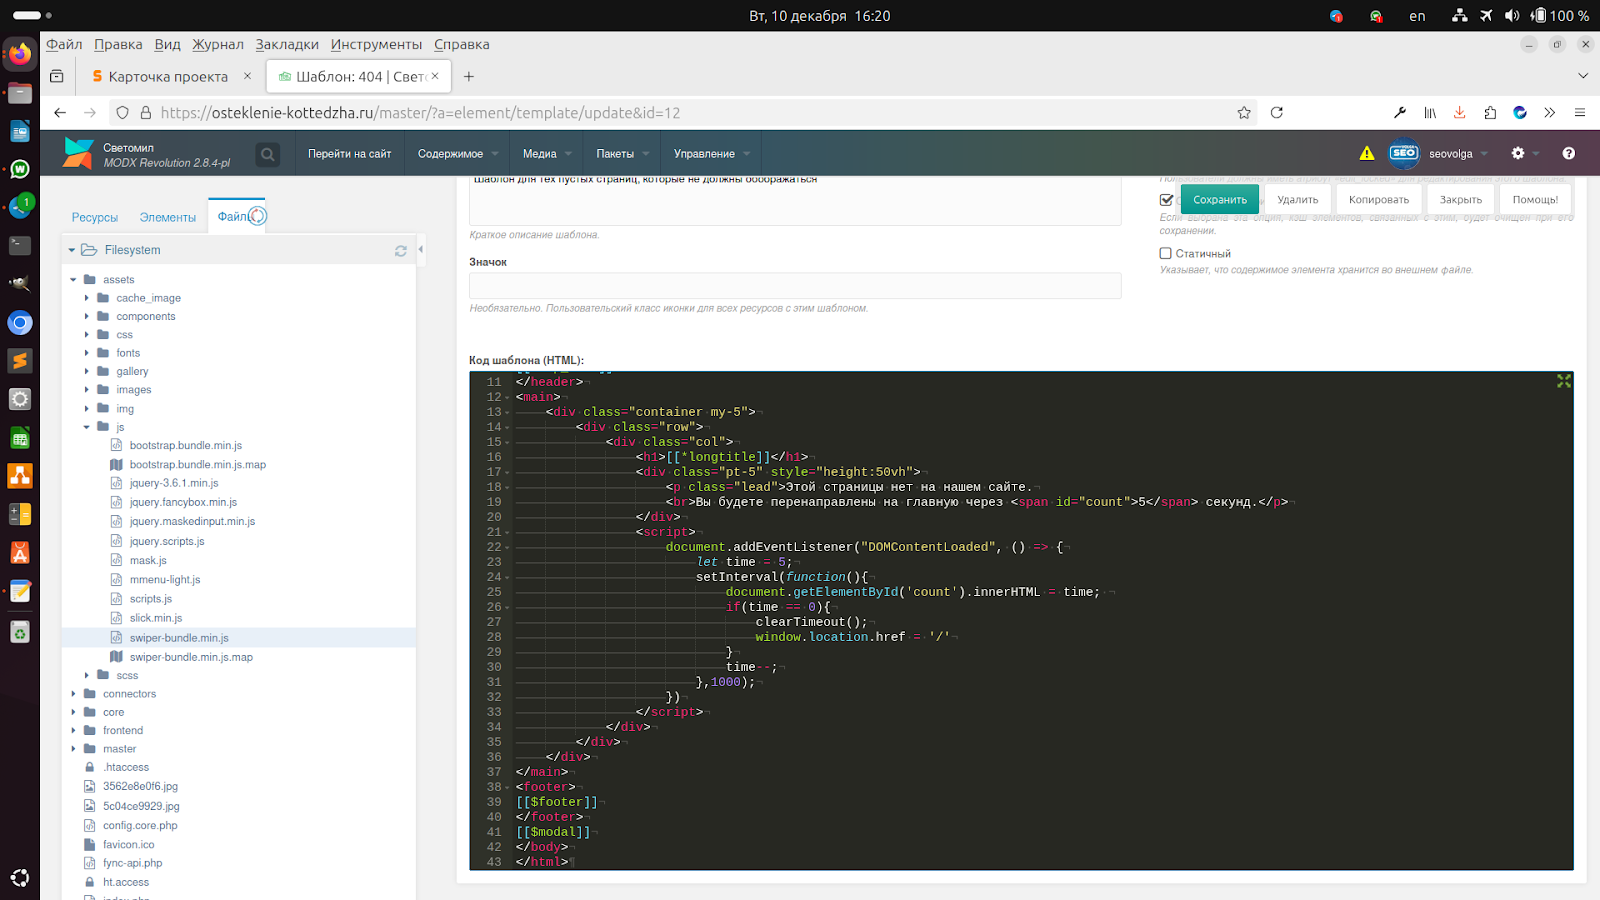Open the keyboard layout en indicator
Screen dimensions: 1600x900
click(x=1417, y=16)
